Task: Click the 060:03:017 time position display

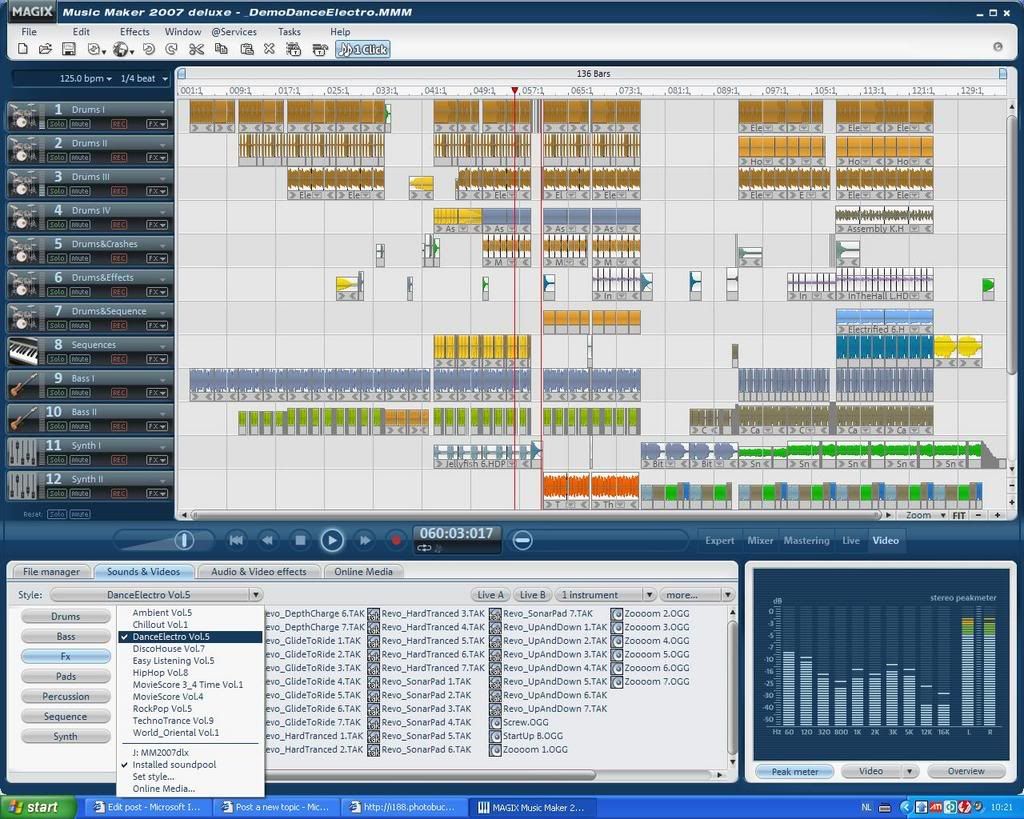Action: [x=456, y=534]
